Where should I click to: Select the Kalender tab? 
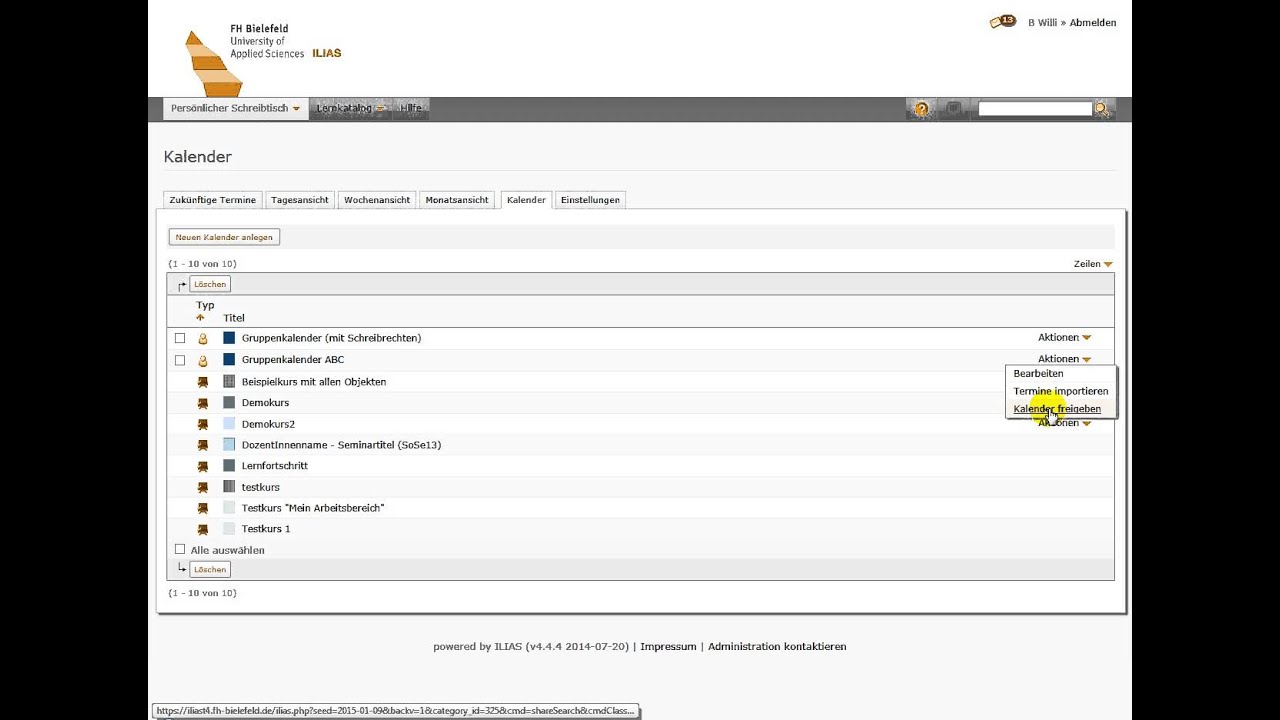[526, 200]
